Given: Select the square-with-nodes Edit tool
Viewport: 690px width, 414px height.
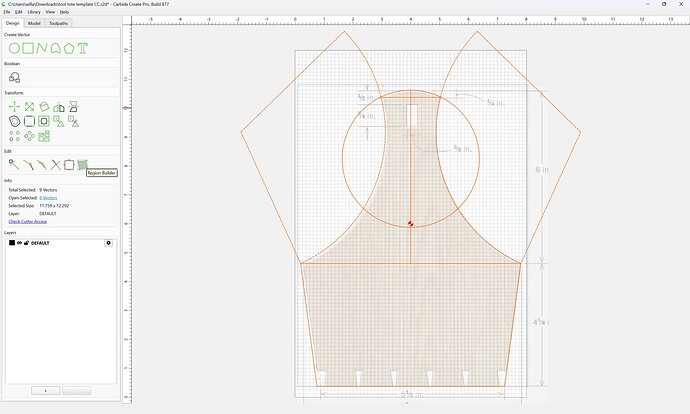Looking at the screenshot, I should point(69,165).
